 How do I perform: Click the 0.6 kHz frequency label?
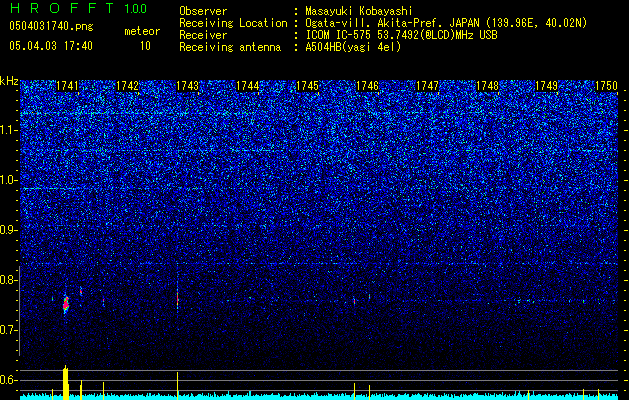pyautogui.click(x=9, y=380)
